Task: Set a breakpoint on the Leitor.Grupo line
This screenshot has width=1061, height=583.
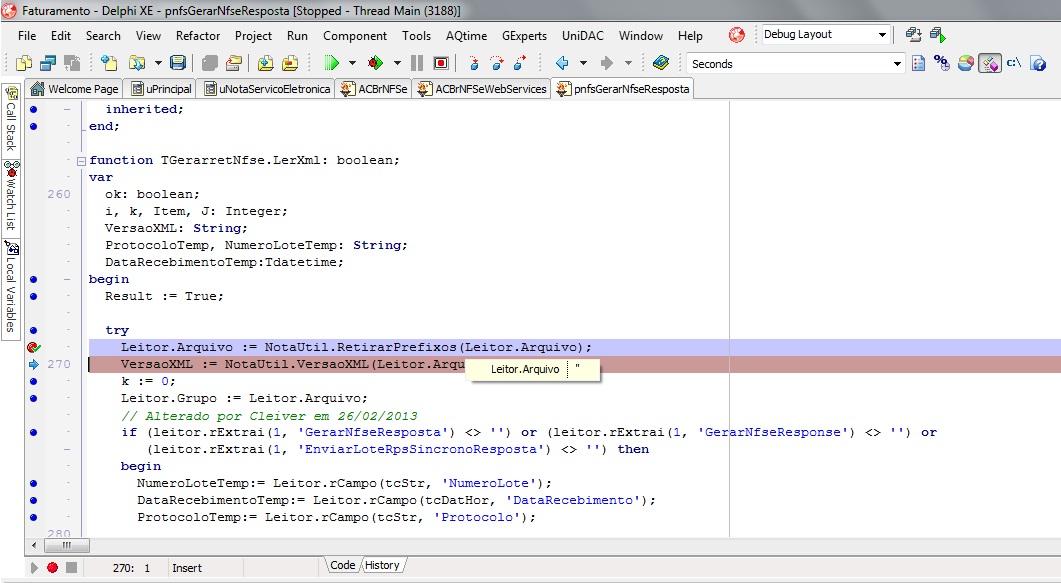Action: tap(33, 398)
